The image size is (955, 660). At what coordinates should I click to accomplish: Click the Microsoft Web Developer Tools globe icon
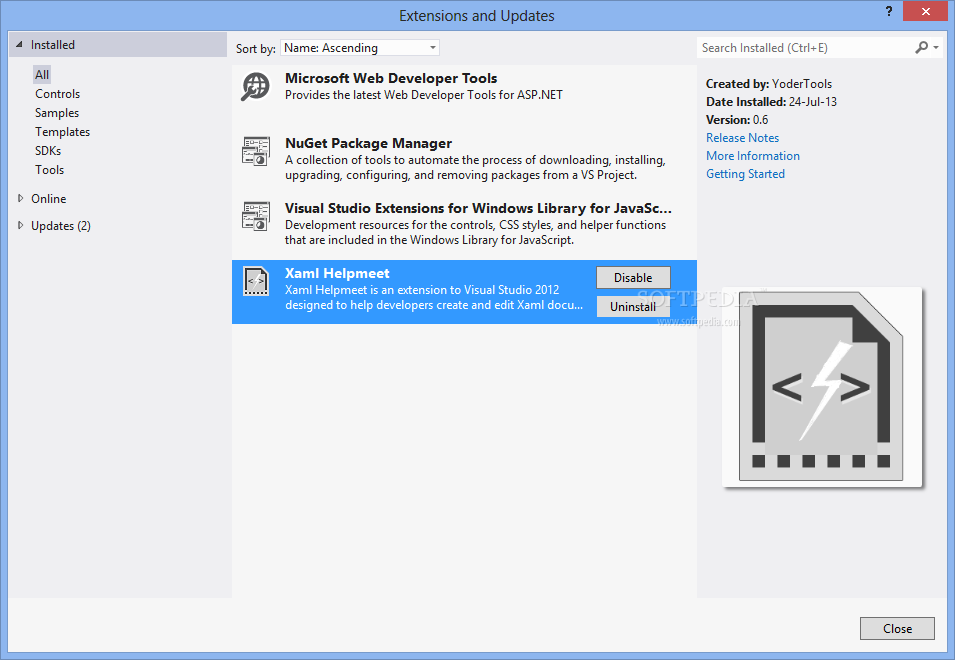pos(255,86)
